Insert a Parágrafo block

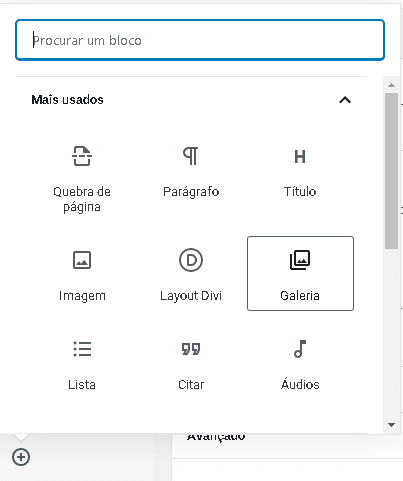[191, 172]
